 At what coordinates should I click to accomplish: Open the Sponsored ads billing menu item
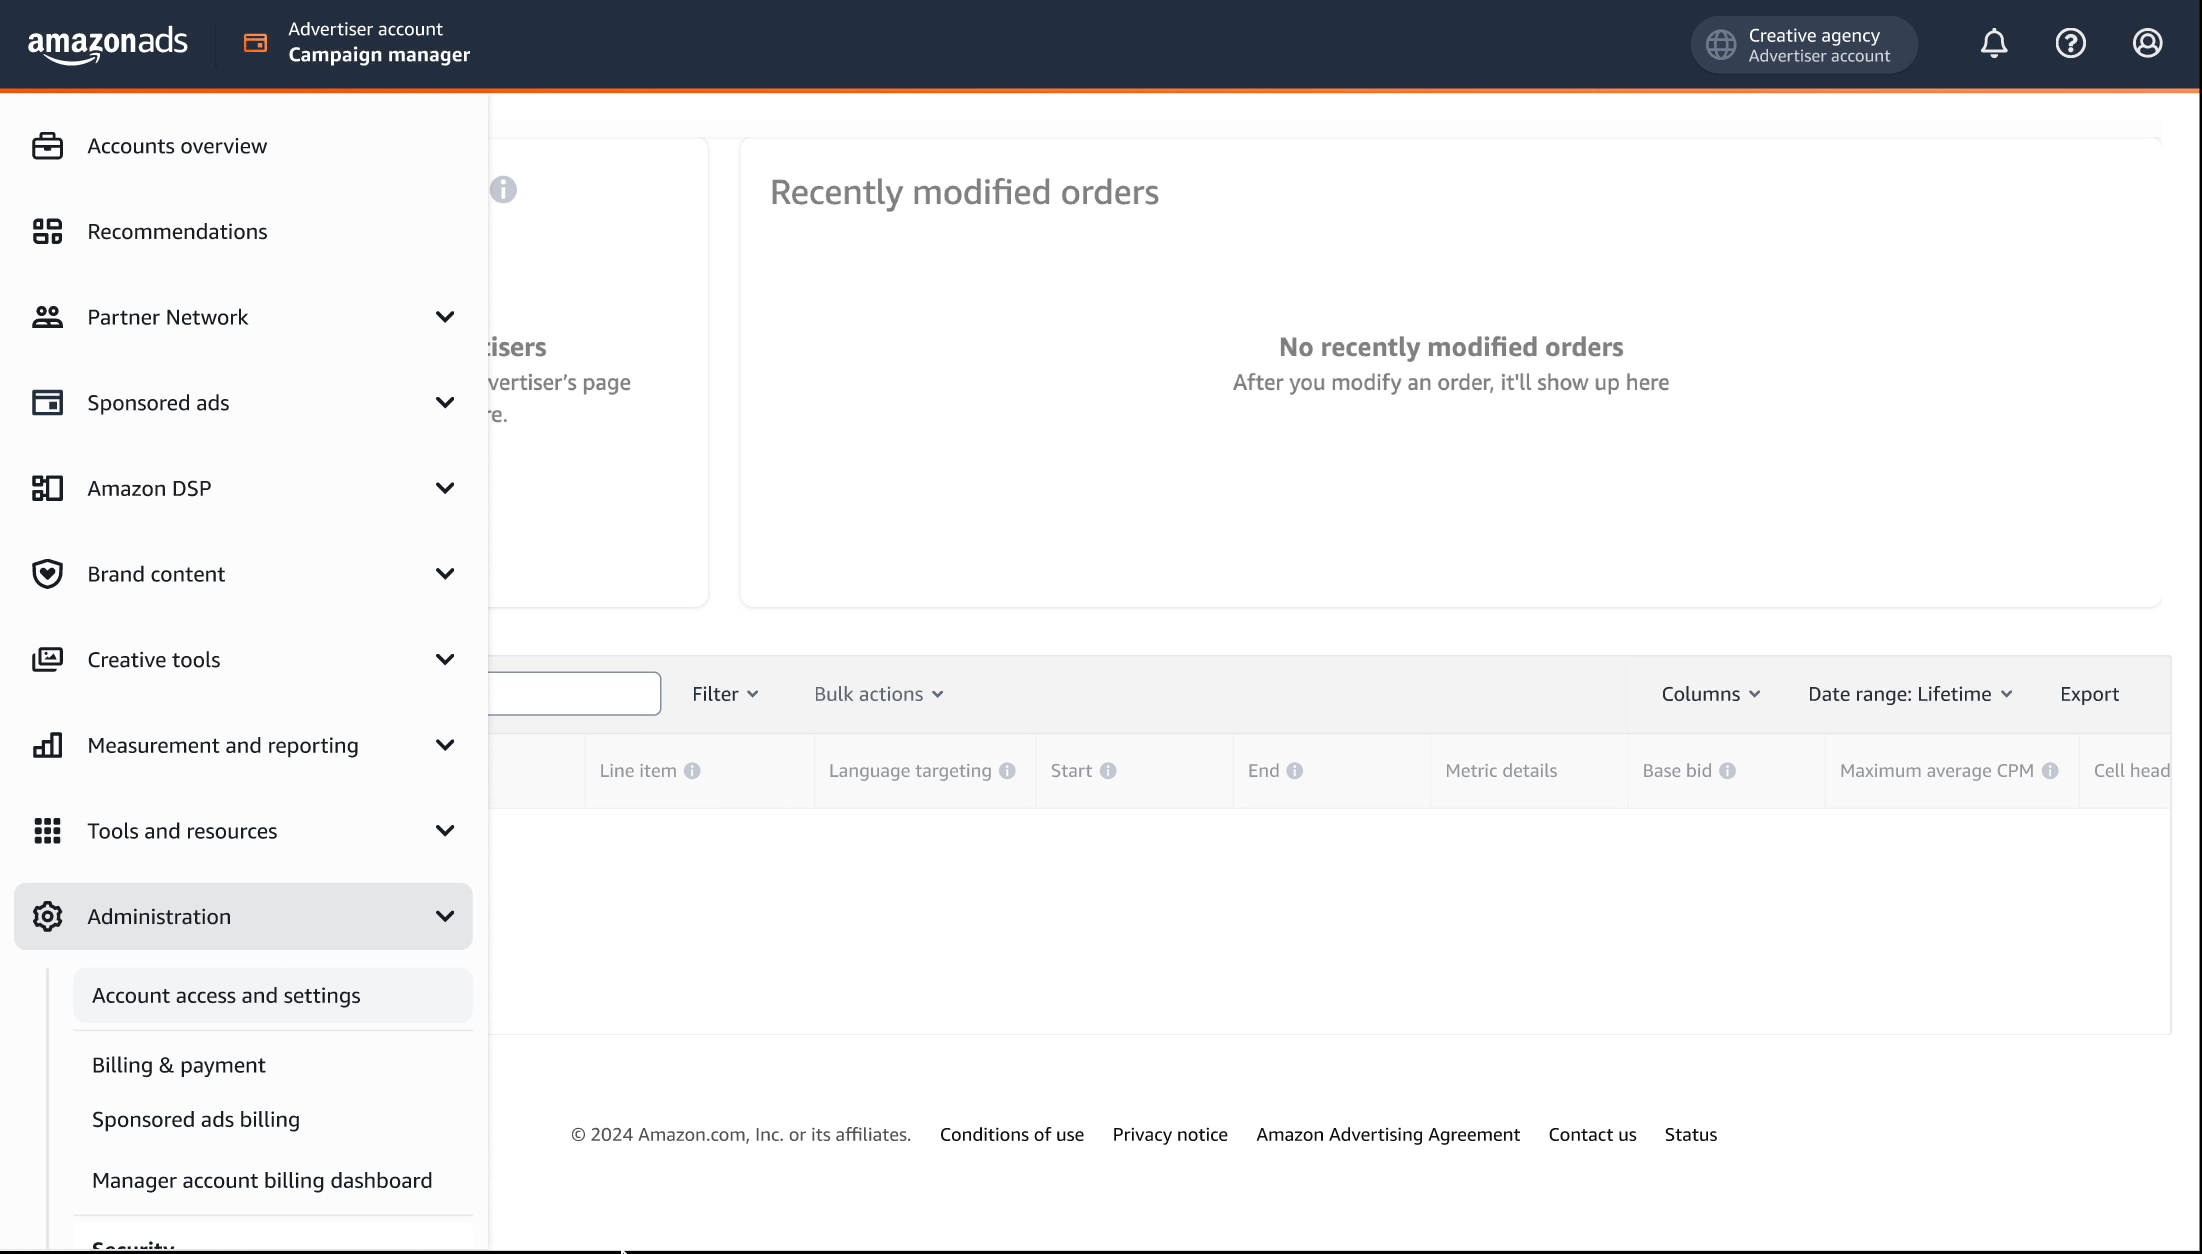[x=195, y=1119]
